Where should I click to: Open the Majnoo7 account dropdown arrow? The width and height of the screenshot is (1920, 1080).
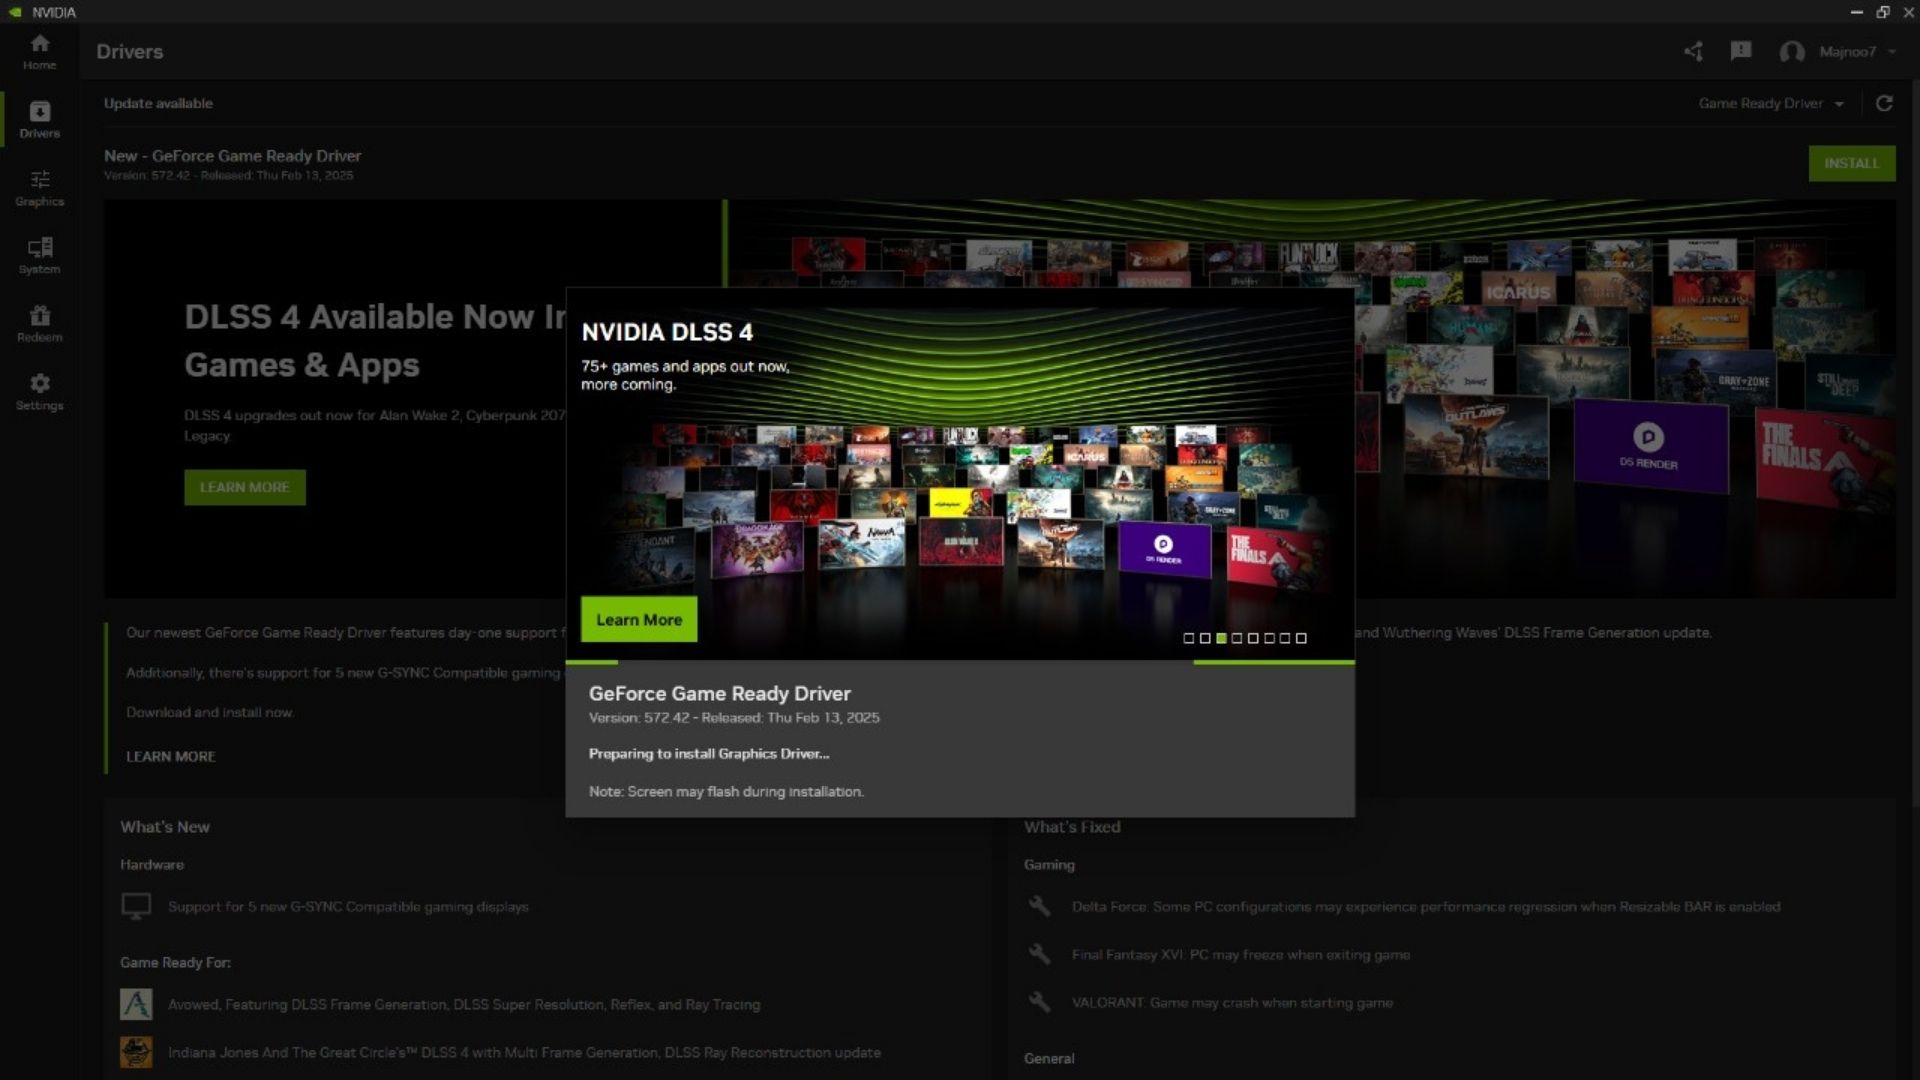click(1892, 52)
